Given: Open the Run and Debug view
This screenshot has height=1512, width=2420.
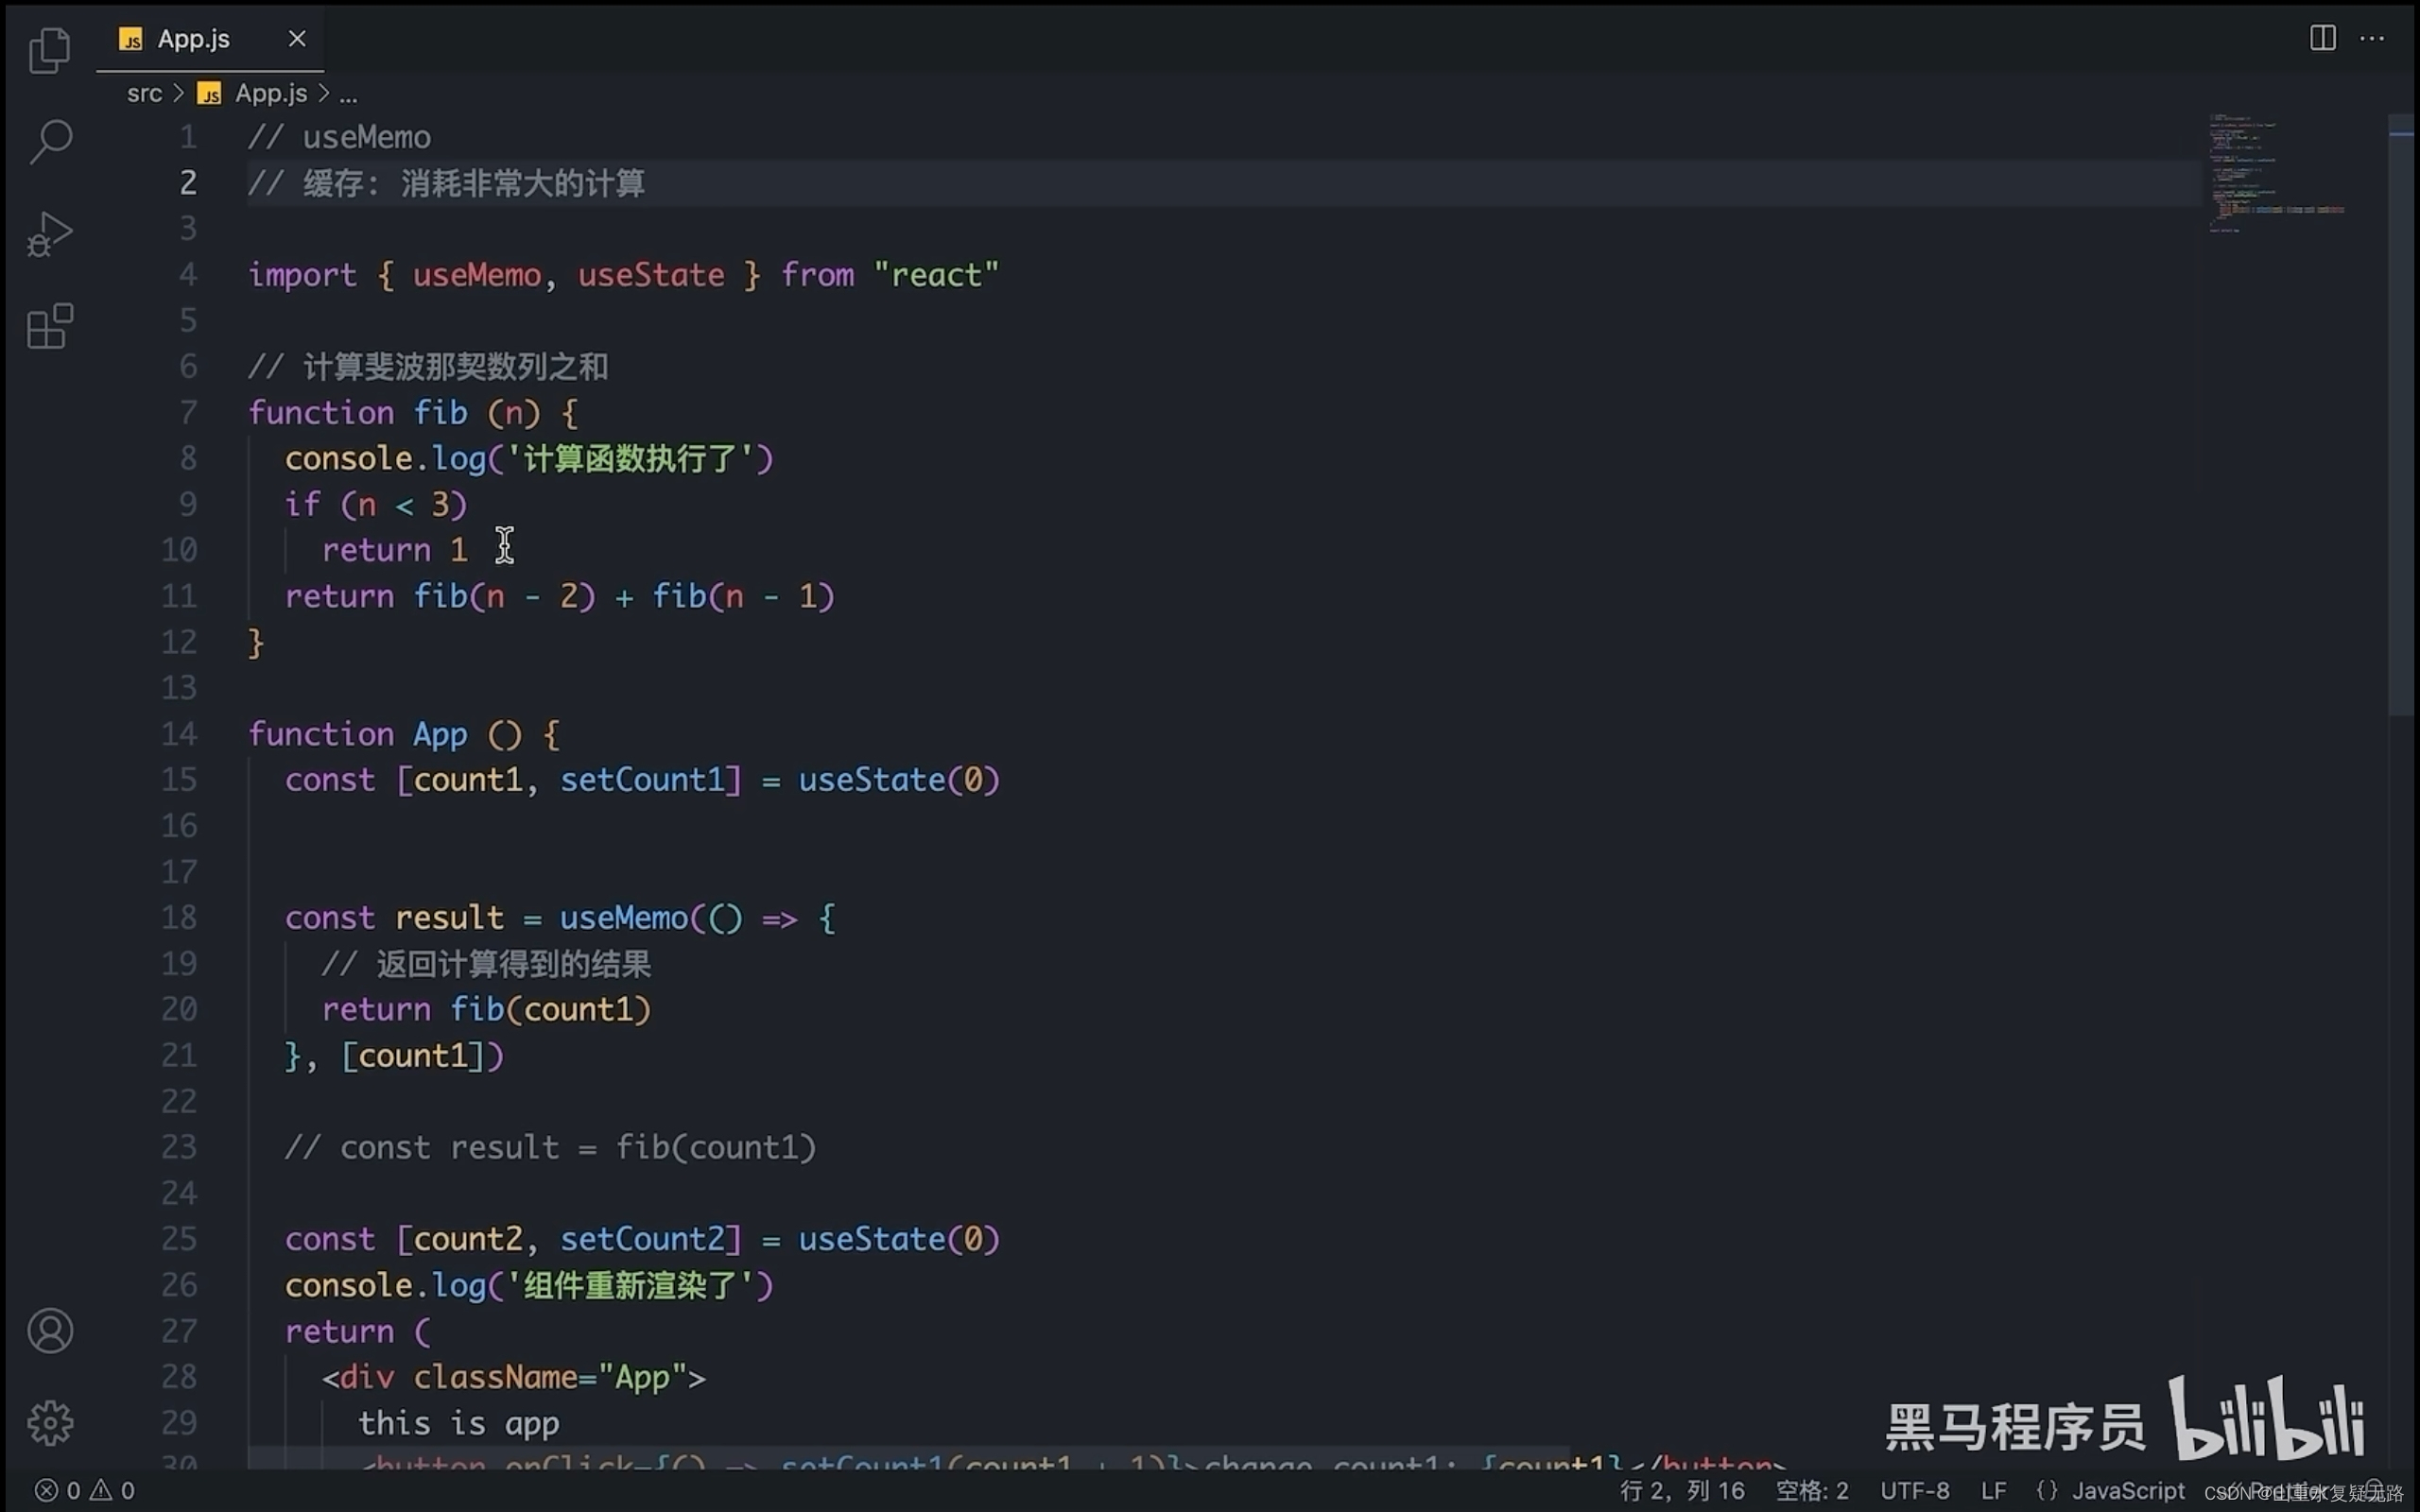Looking at the screenshot, I should [50, 234].
